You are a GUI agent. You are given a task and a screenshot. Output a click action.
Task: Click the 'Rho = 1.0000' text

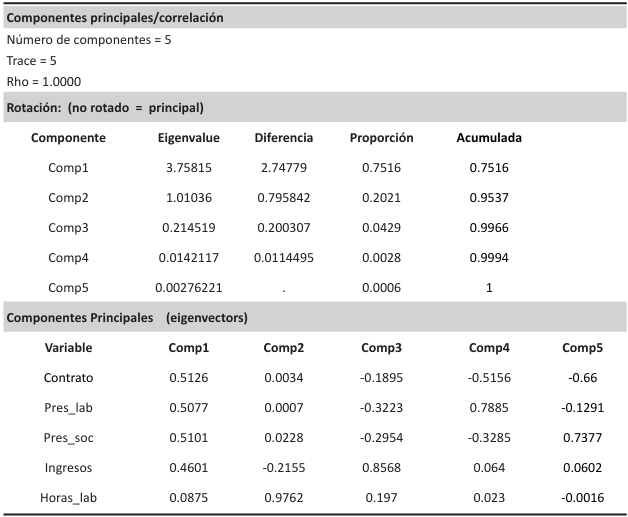pos(44,82)
